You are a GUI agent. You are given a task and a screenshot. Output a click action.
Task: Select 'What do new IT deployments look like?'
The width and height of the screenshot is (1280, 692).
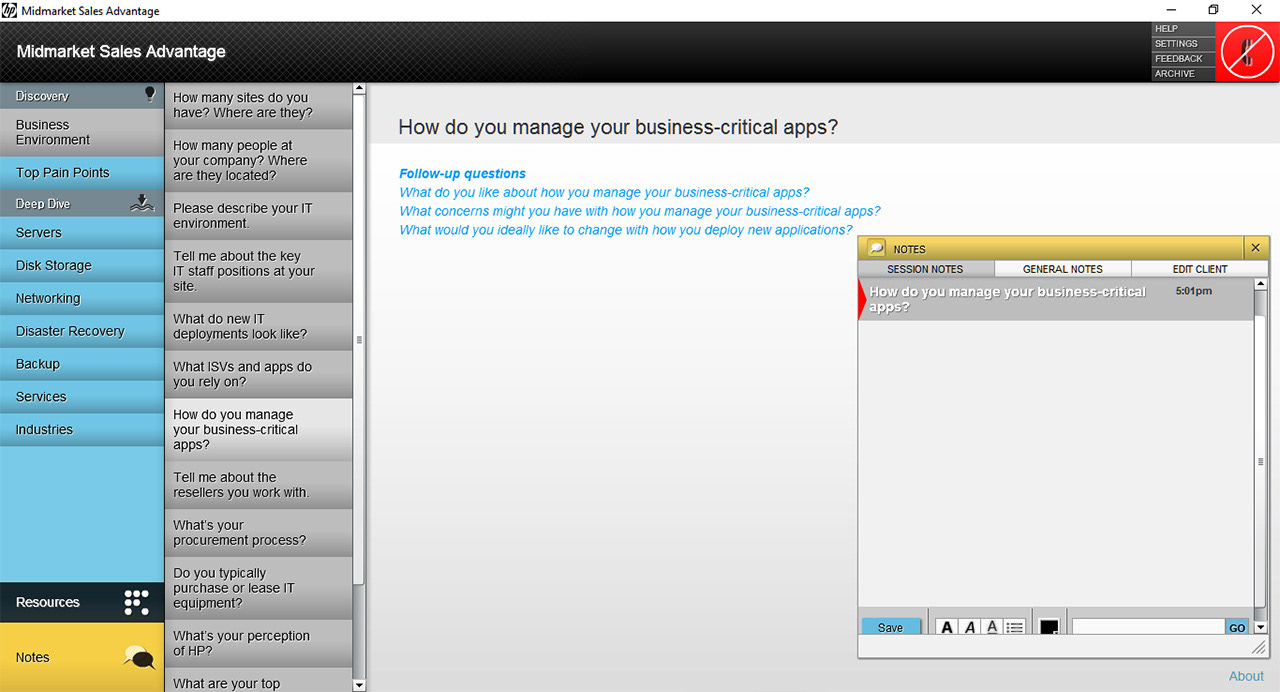[259, 326]
